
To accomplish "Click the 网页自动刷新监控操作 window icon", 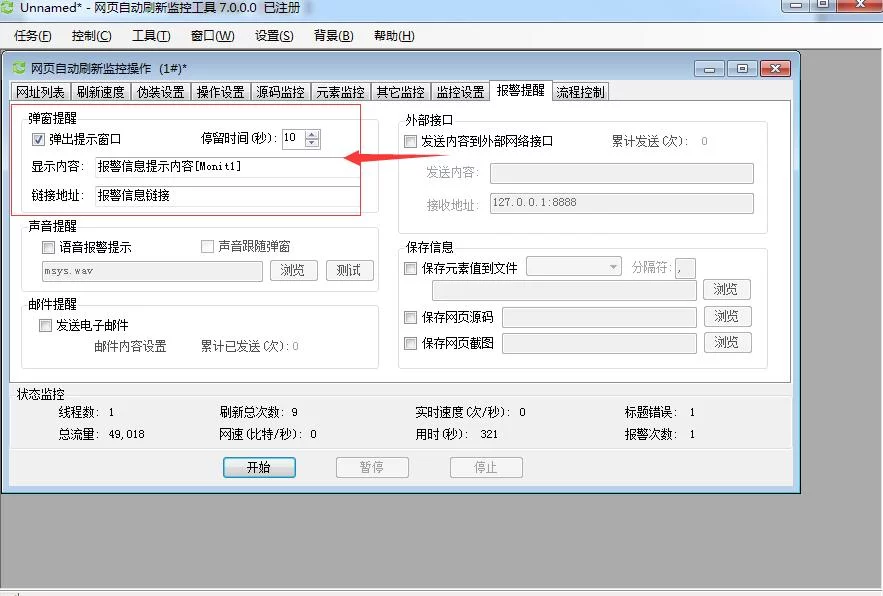I will pyautogui.click(x=20, y=68).
